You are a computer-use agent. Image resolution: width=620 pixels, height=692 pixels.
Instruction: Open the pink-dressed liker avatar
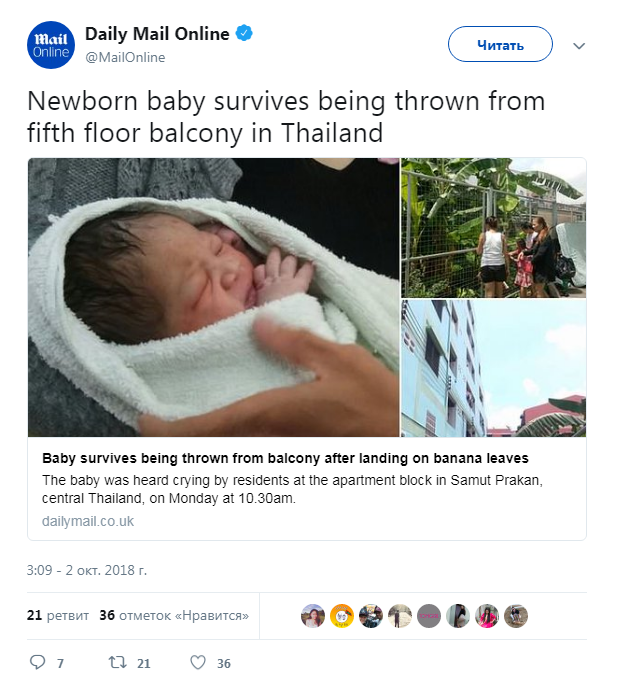coord(487,616)
